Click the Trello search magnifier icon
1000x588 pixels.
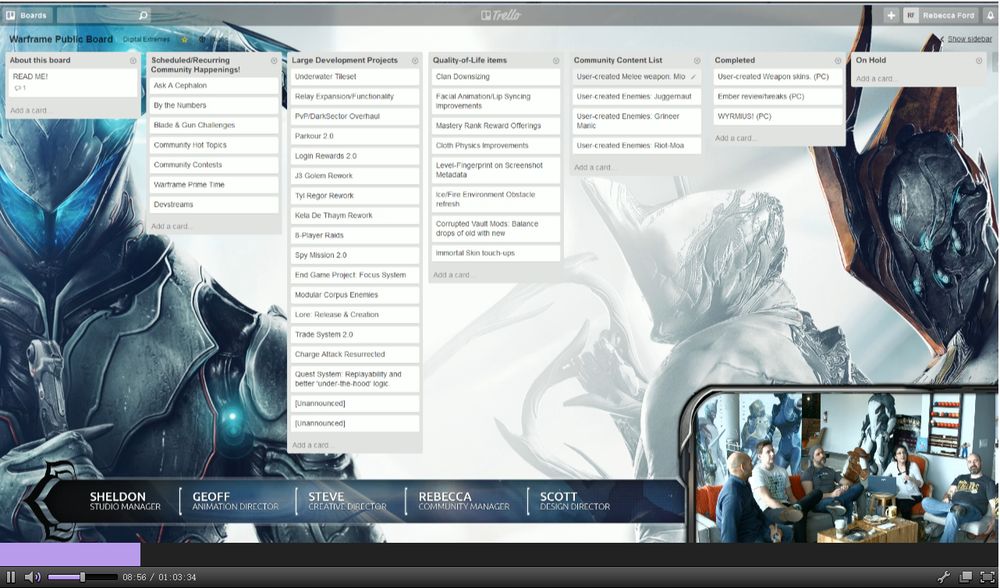(x=143, y=15)
